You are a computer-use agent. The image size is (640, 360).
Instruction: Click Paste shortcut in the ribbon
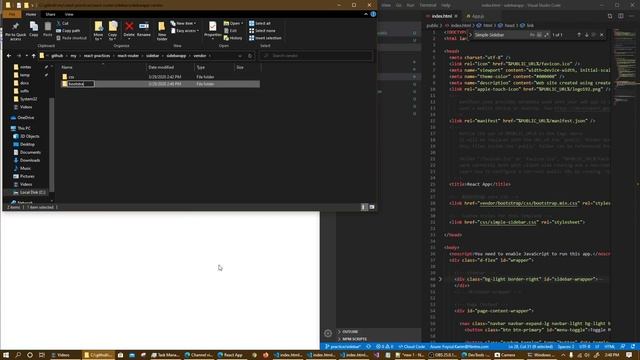[71, 38]
